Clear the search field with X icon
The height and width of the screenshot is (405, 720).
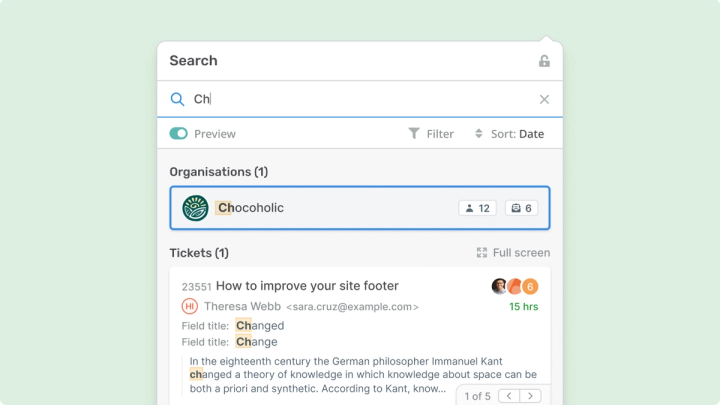(x=544, y=99)
